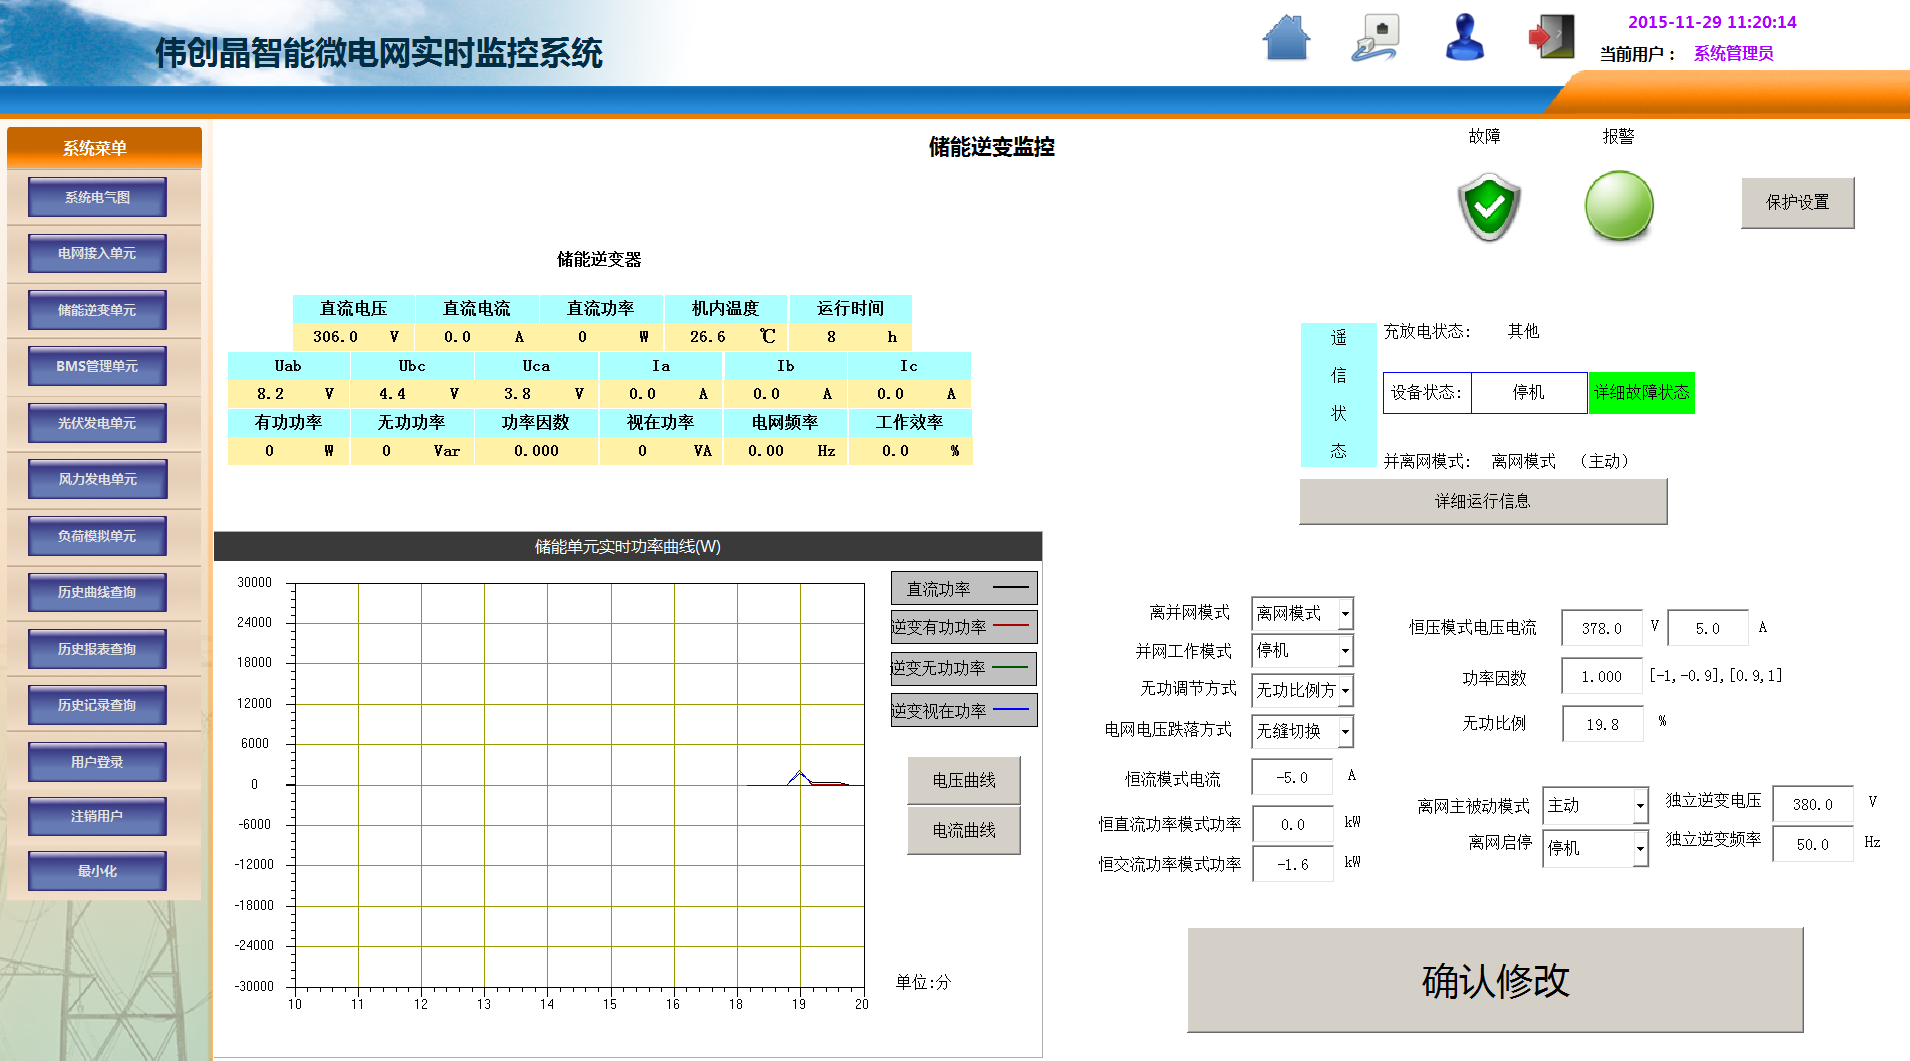Click the 功率因数 input field

tap(1601, 677)
